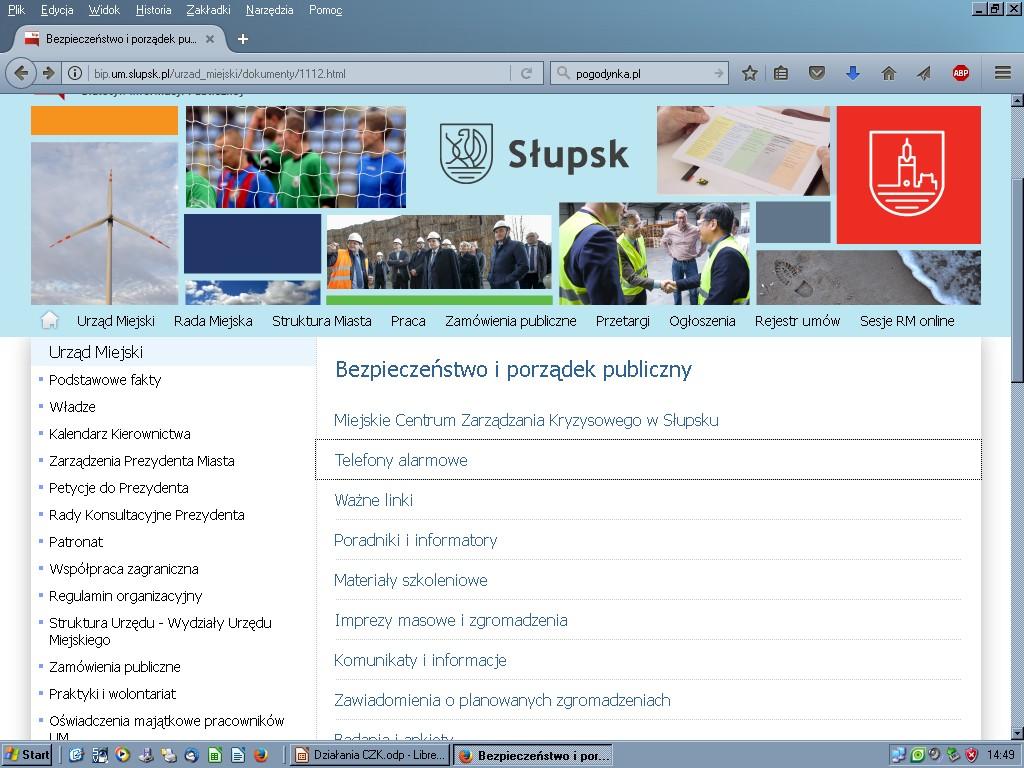Open the Narzędzia menu
Image resolution: width=1024 pixels, height=768 pixels.
point(269,10)
